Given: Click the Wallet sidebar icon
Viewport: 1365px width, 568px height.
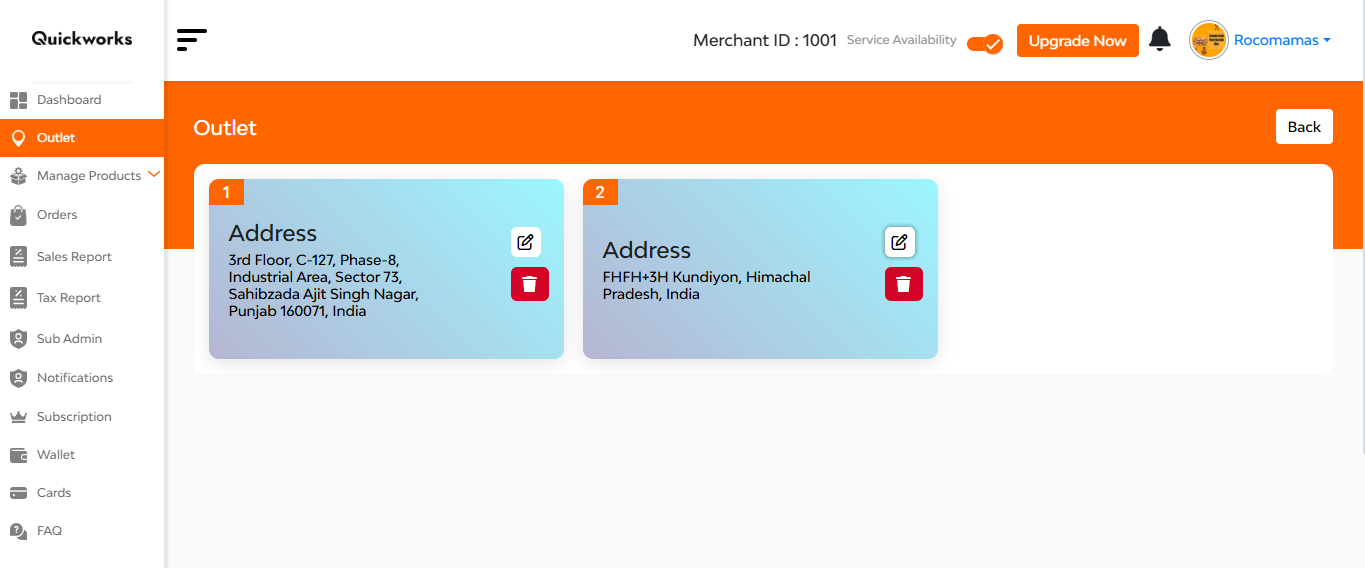Looking at the screenshot, I should point(18,455).
